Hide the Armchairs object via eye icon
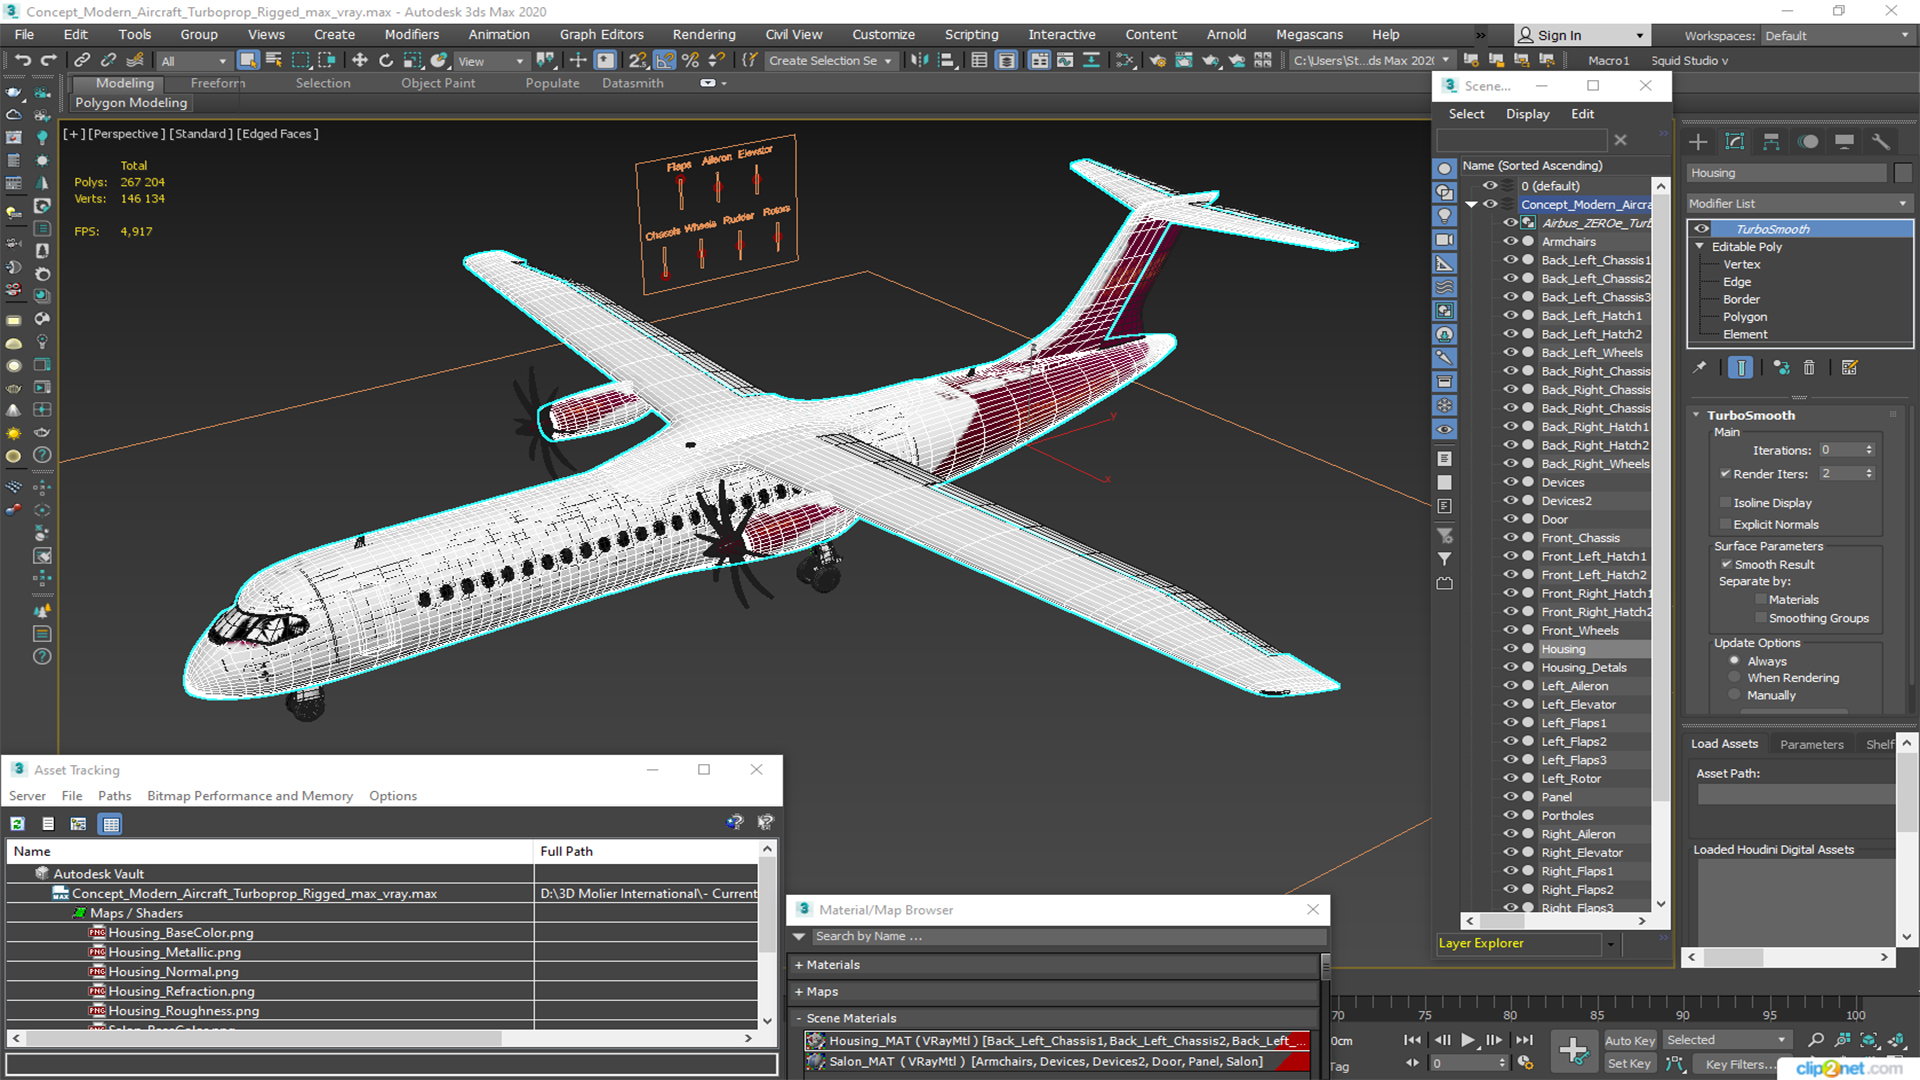The height and width of the screenshot is (1080, 1920). click(x=1510, y=241)
